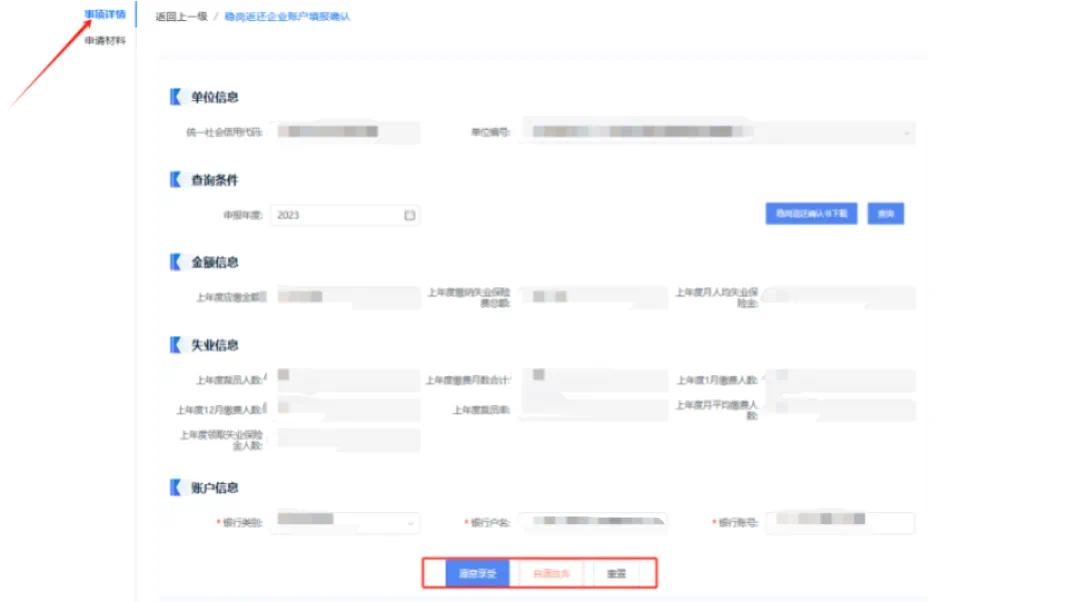This screenshot has width=1080, height=602.
Task: Expand the 单位编号 dropdown
Action: click(x=906, y=132)
